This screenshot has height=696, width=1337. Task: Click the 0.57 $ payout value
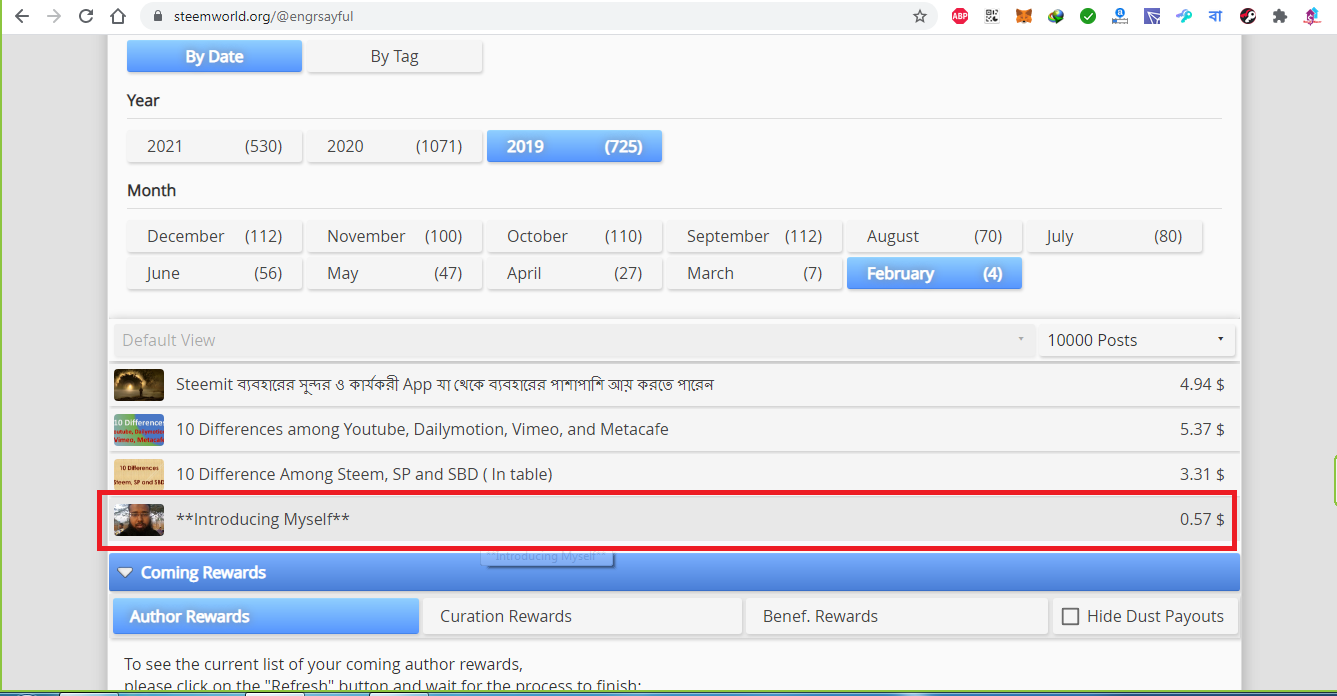[1202, 519]
